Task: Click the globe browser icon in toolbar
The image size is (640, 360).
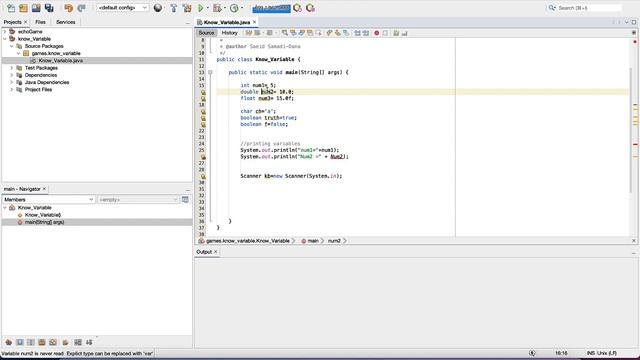Action: coord(158,8)
